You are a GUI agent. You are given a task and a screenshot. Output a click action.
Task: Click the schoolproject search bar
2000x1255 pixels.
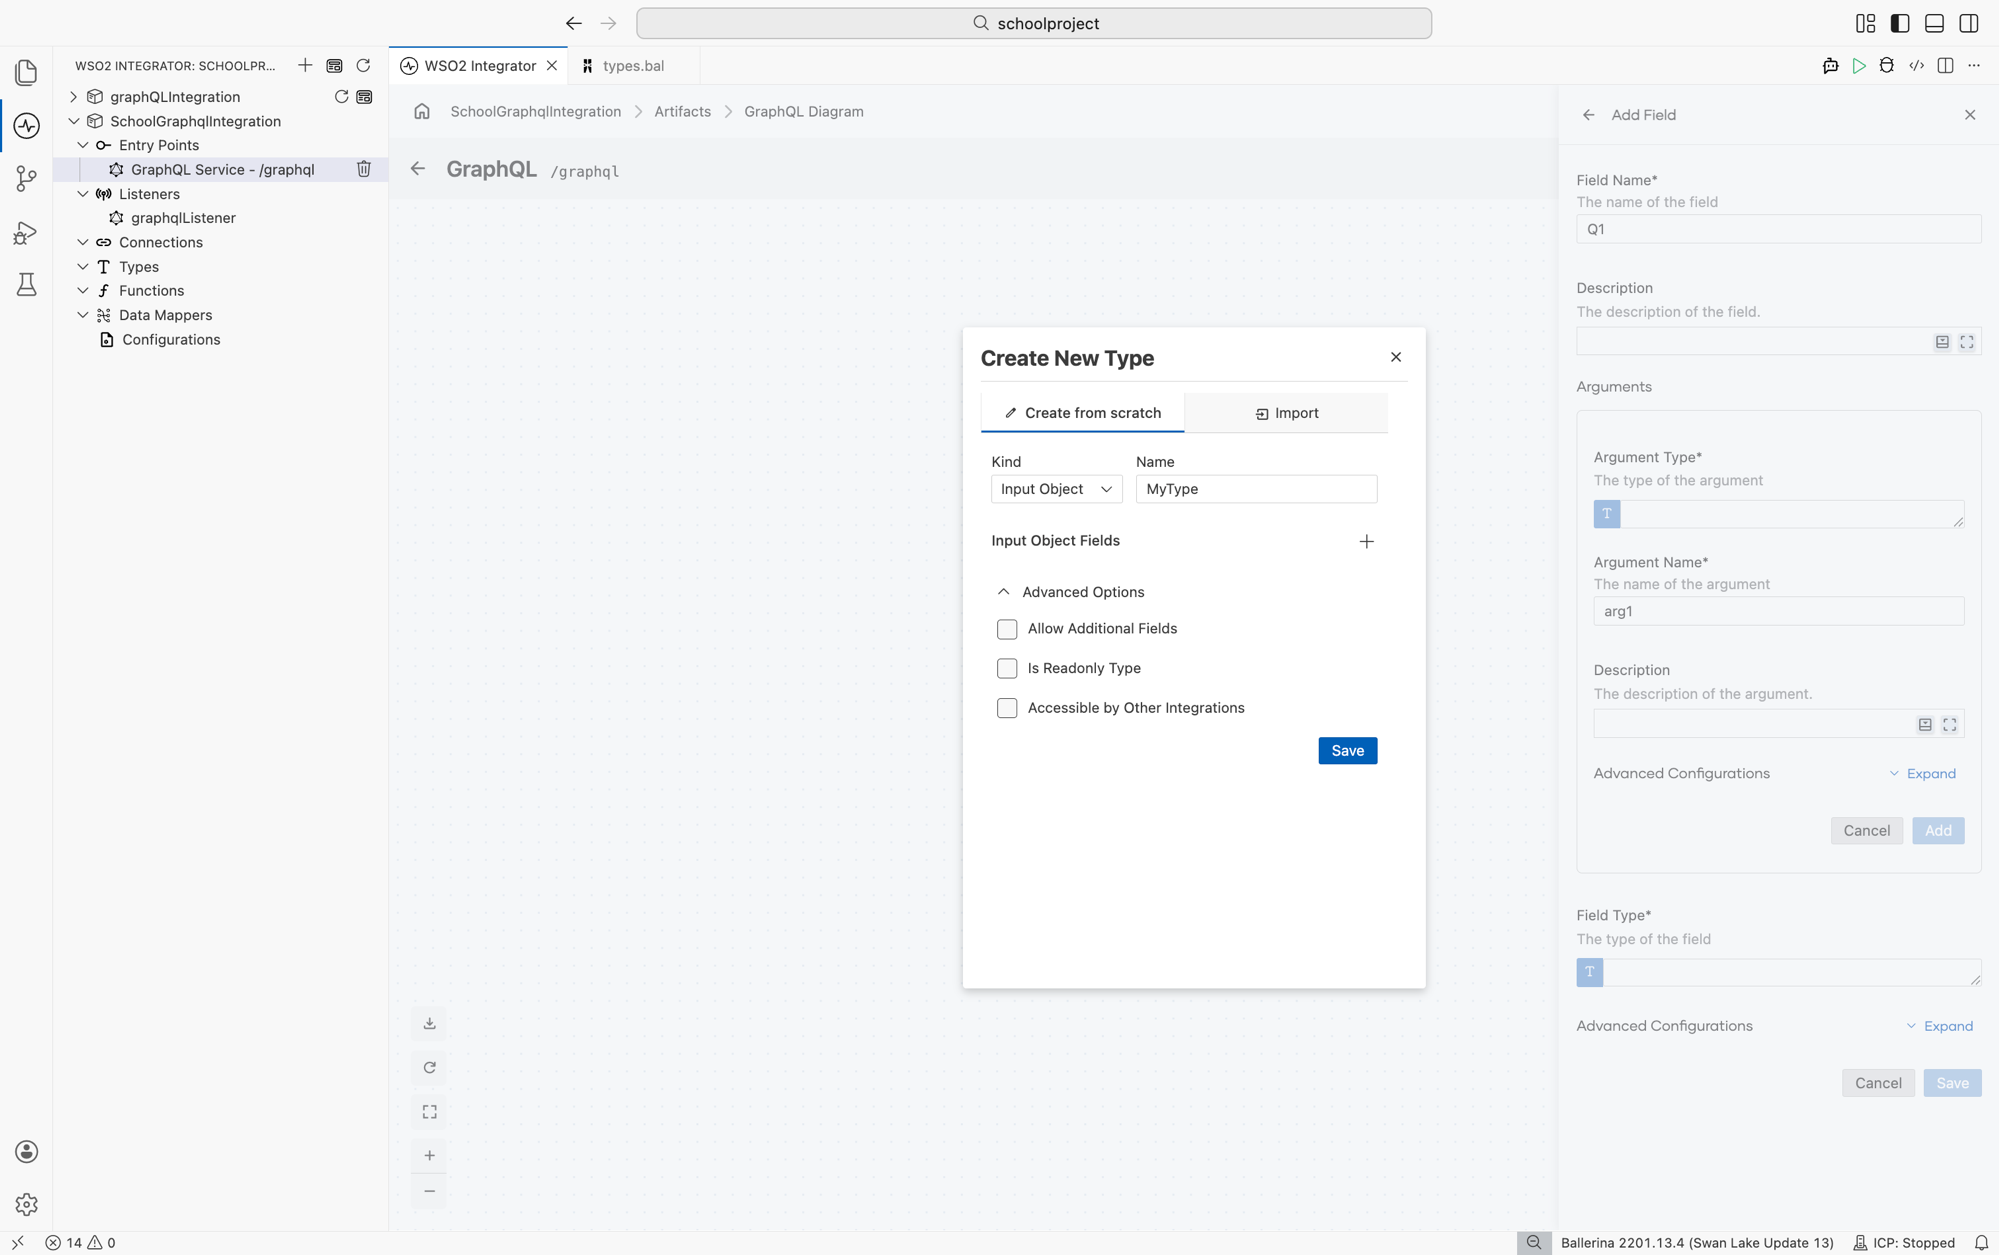tap(1034, 23)
